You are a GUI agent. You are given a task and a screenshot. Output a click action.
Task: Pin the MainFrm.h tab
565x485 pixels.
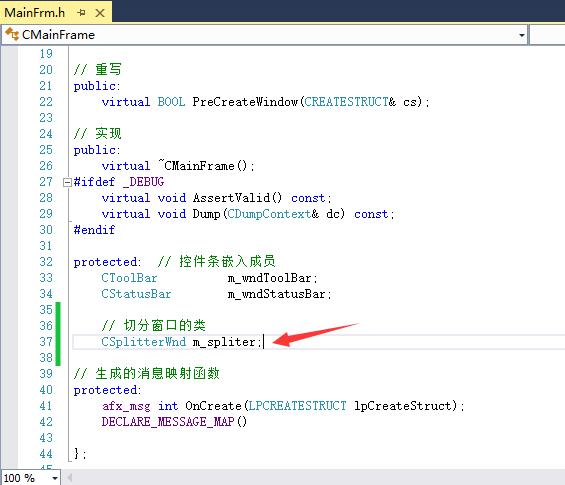pos(81,13)
